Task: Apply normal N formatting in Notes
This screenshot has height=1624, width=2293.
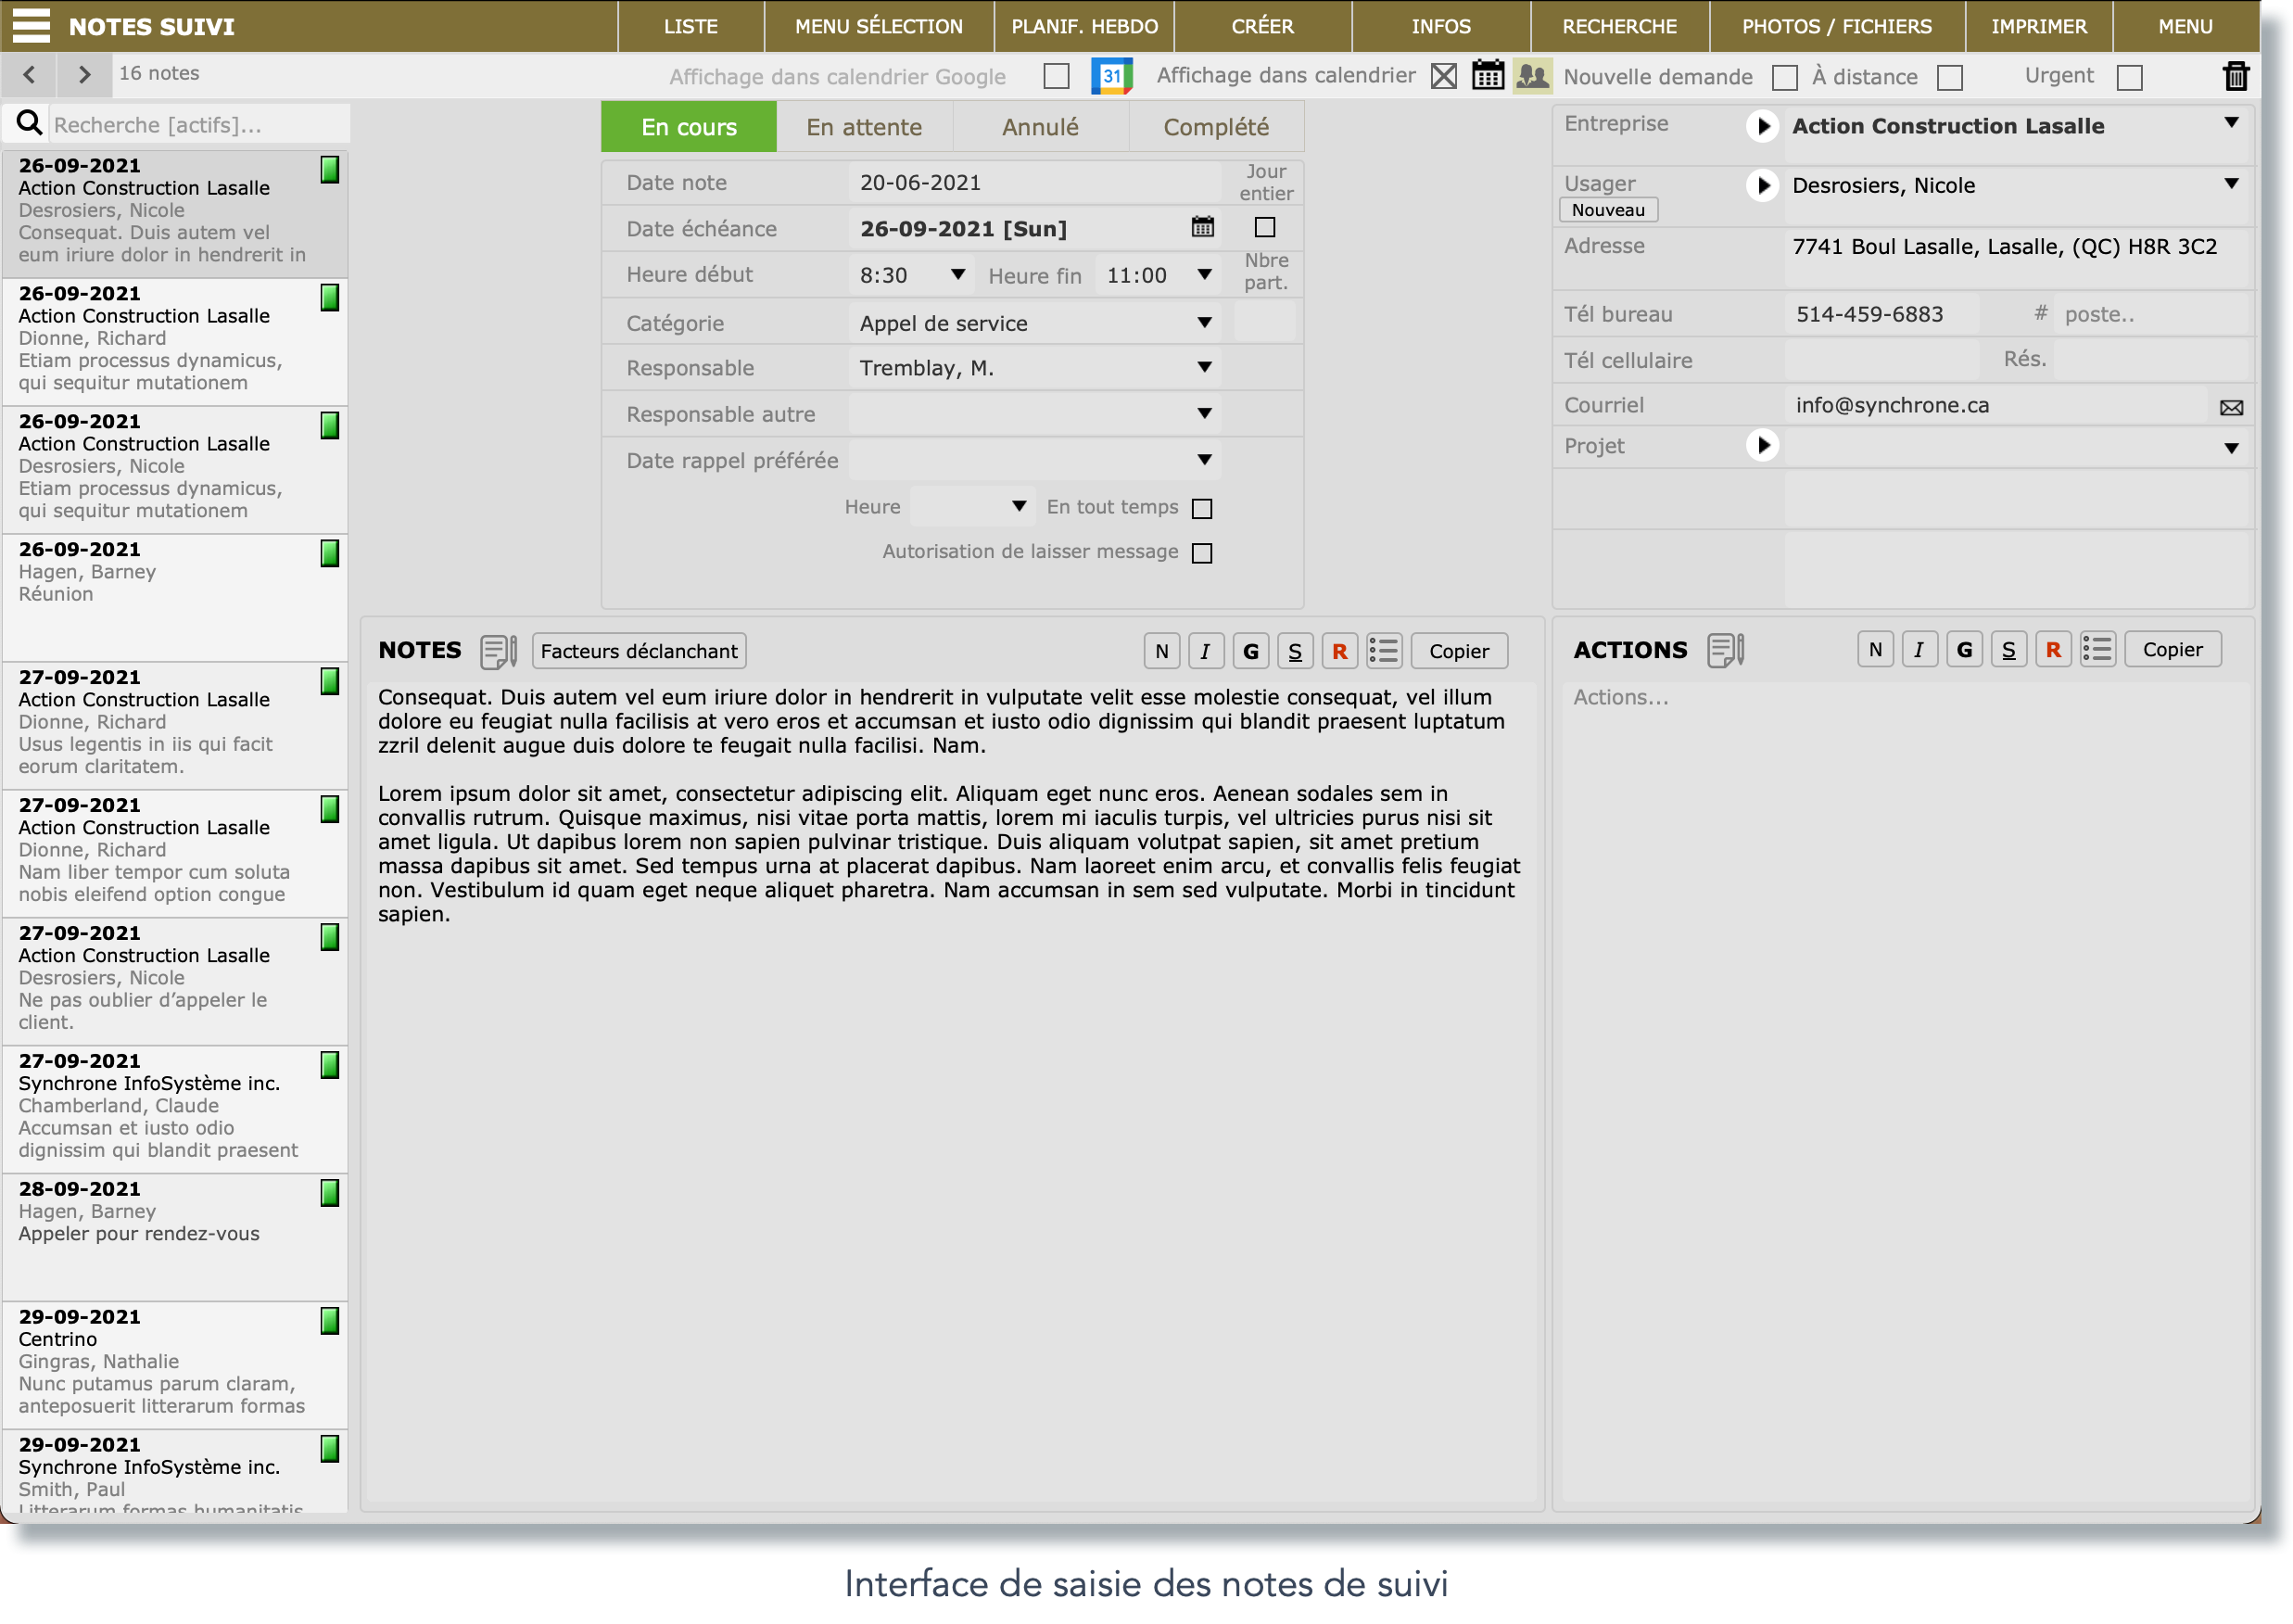Action: [1161, 651]
